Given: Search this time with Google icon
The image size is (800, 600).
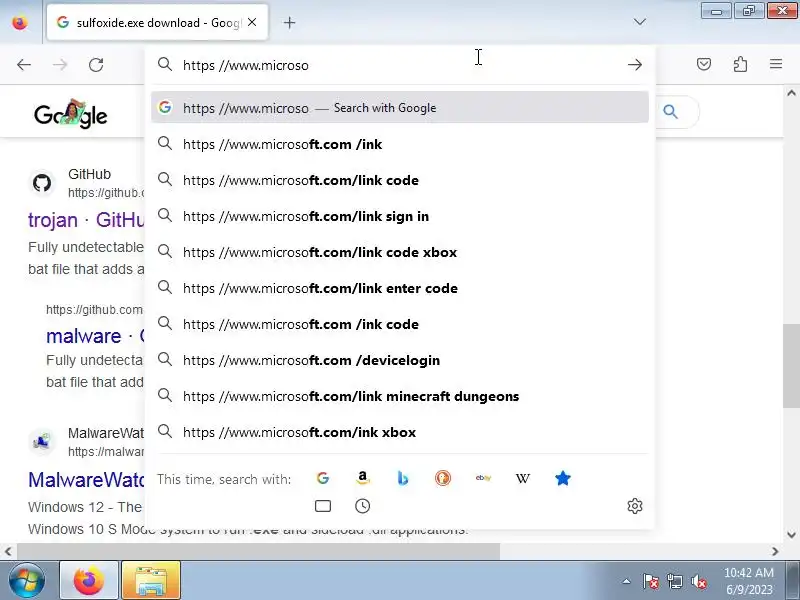Looking at the screenshot, I should coord(322,479).
